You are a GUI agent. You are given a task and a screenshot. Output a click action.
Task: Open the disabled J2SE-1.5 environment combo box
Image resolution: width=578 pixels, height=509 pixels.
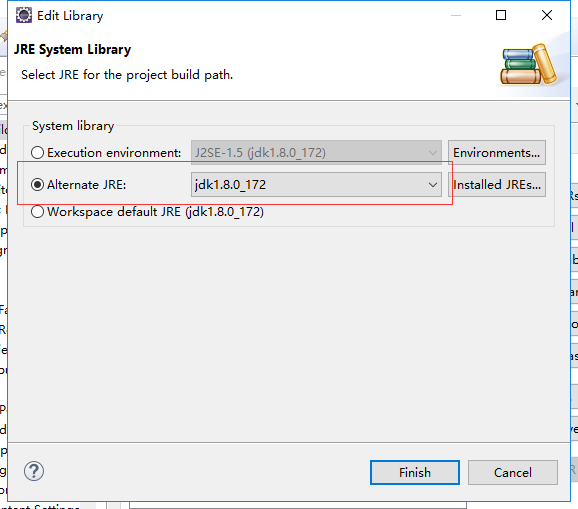(x=316, y=153)
